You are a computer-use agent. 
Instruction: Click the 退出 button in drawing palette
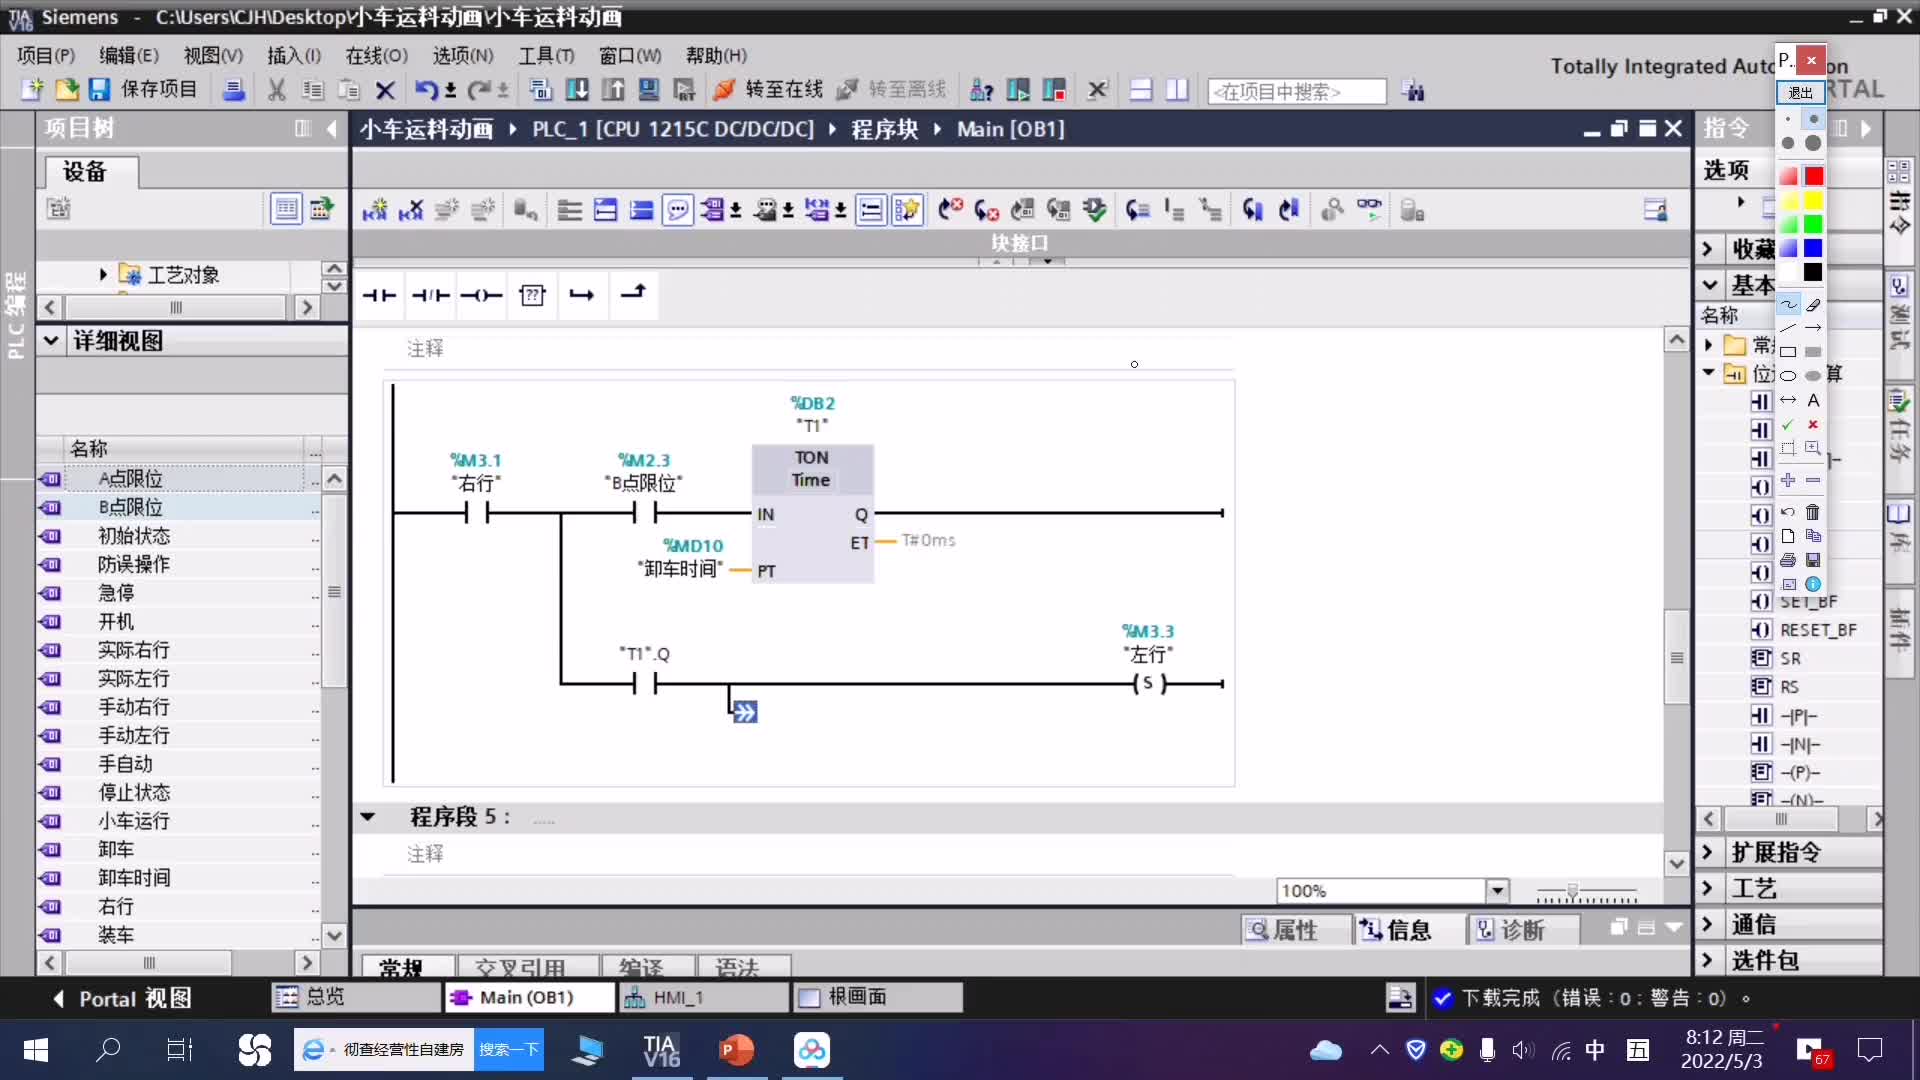pyautogui.click(x=1801, y=92)
